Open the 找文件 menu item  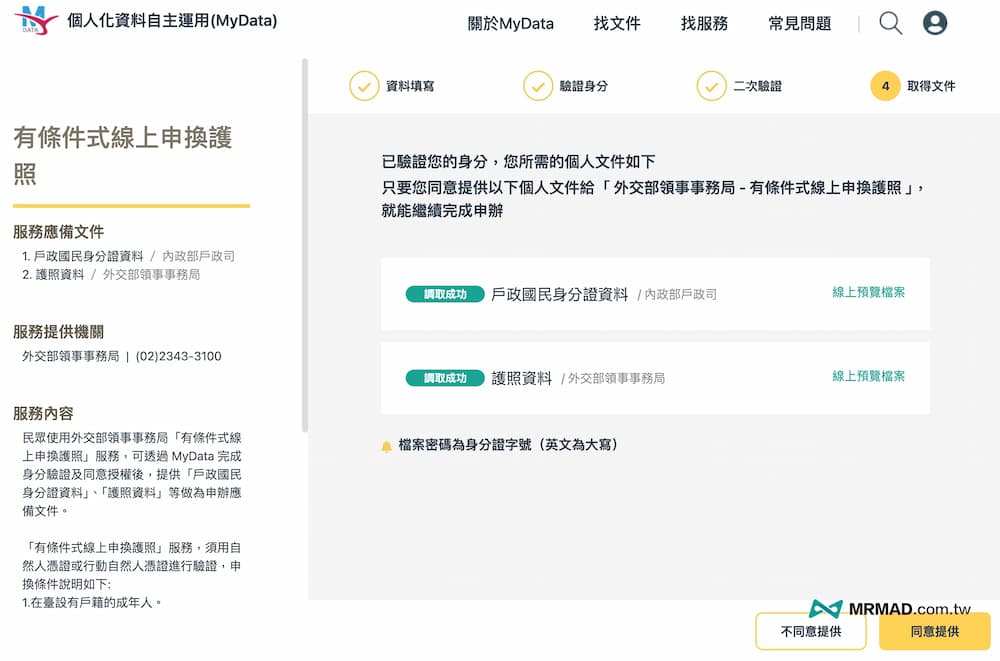(x=617, y=24)
